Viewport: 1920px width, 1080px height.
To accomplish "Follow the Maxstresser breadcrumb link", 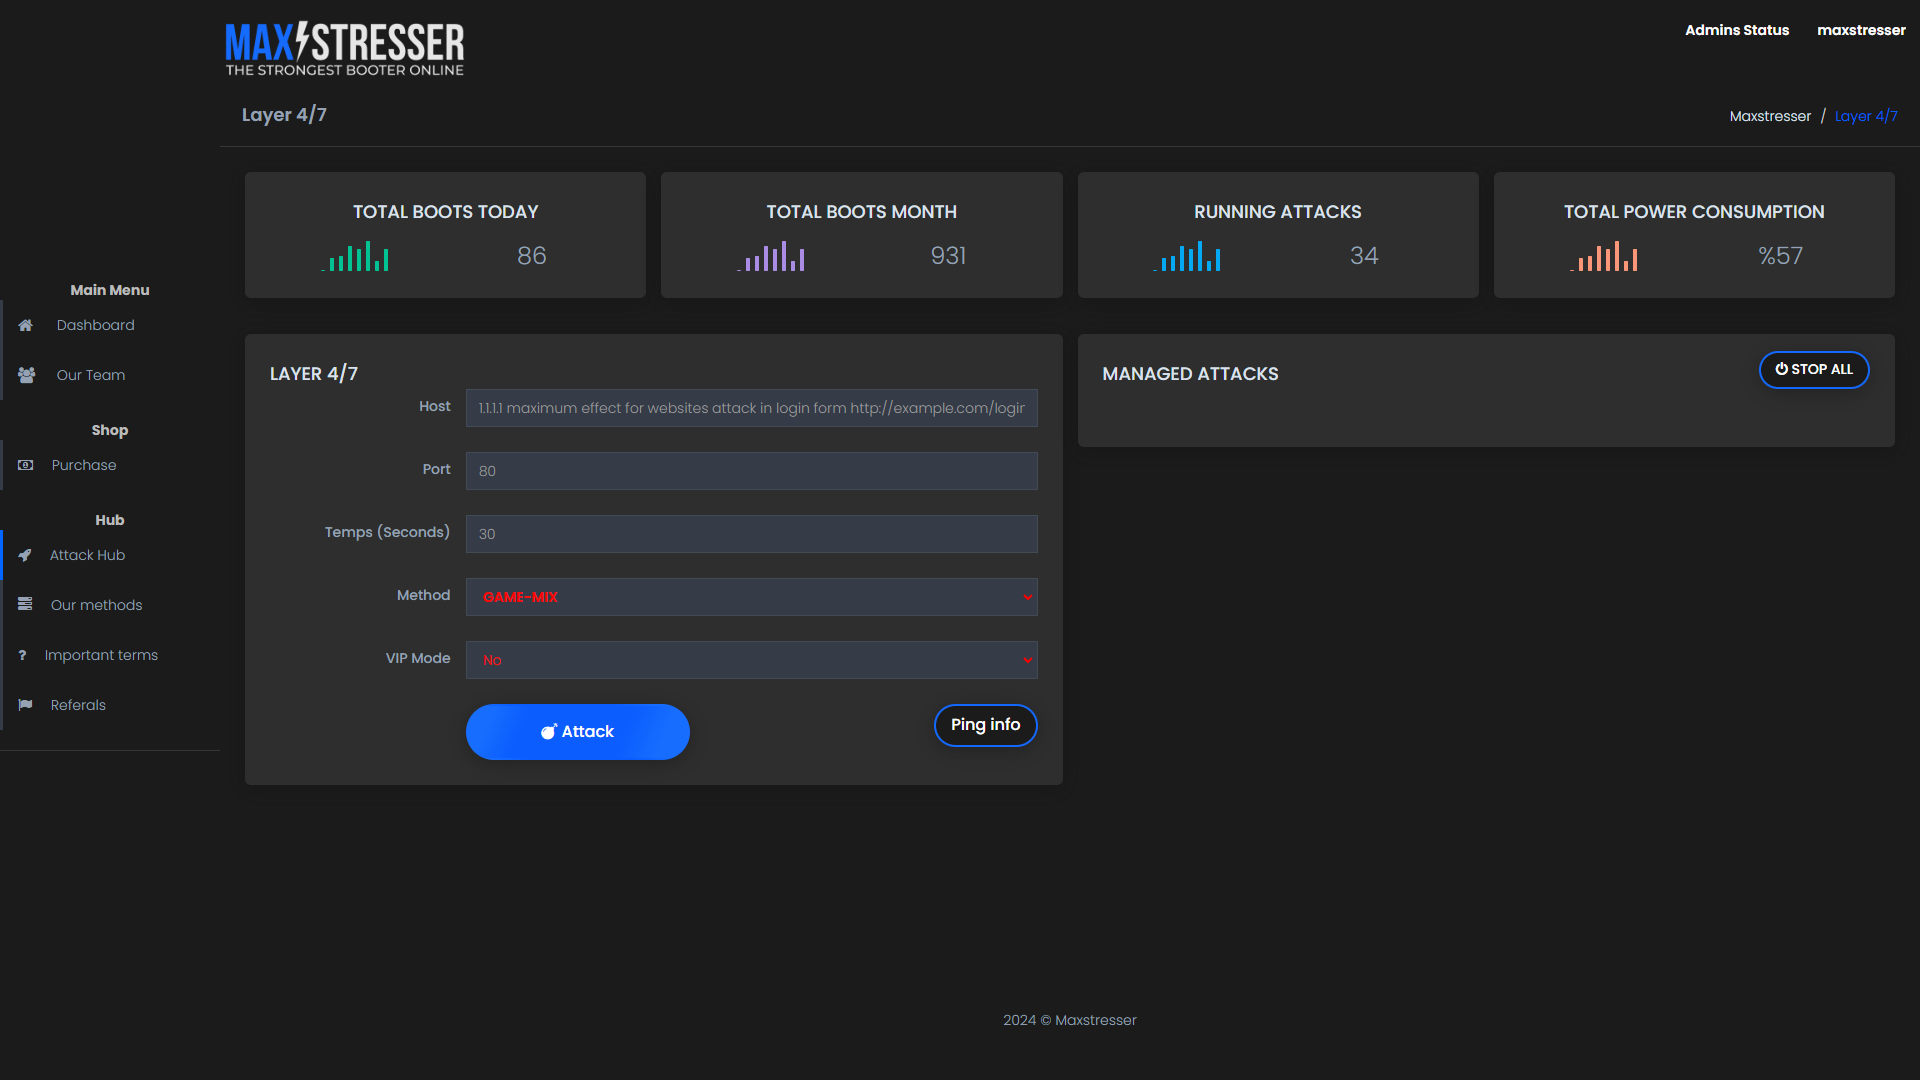I will point(1770,116).
